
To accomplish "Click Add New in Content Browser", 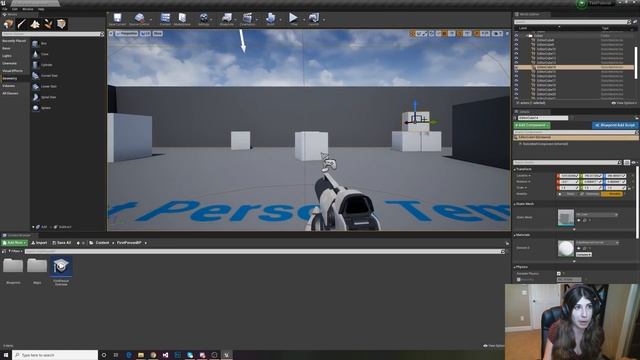I will tap(14, 243).
